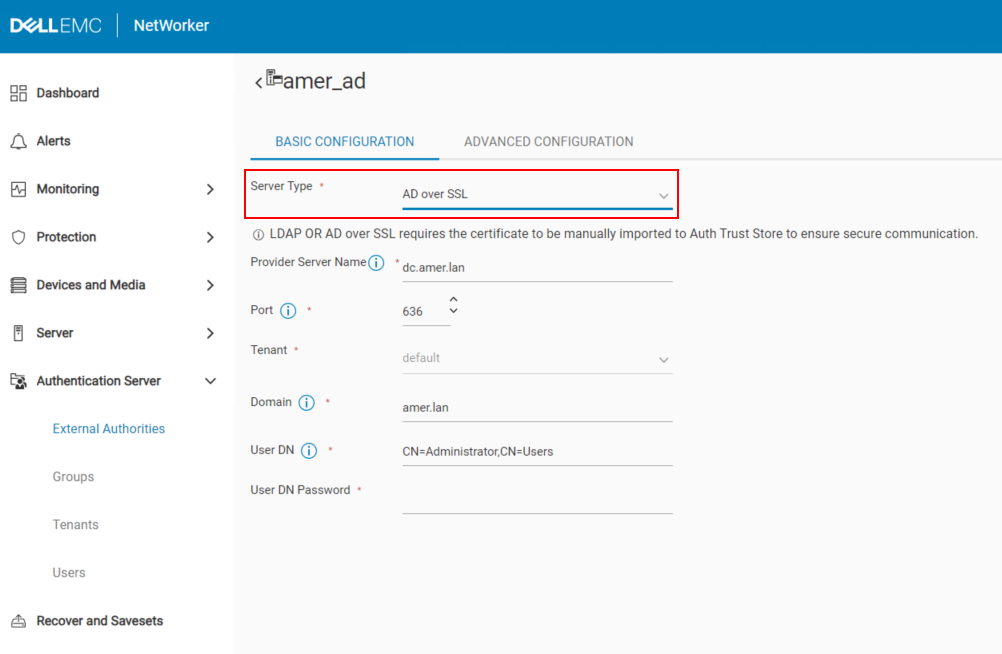
Task: Click the info icon beside Provider Server Name
Action: pyautogui.click(x=375, y=262)
